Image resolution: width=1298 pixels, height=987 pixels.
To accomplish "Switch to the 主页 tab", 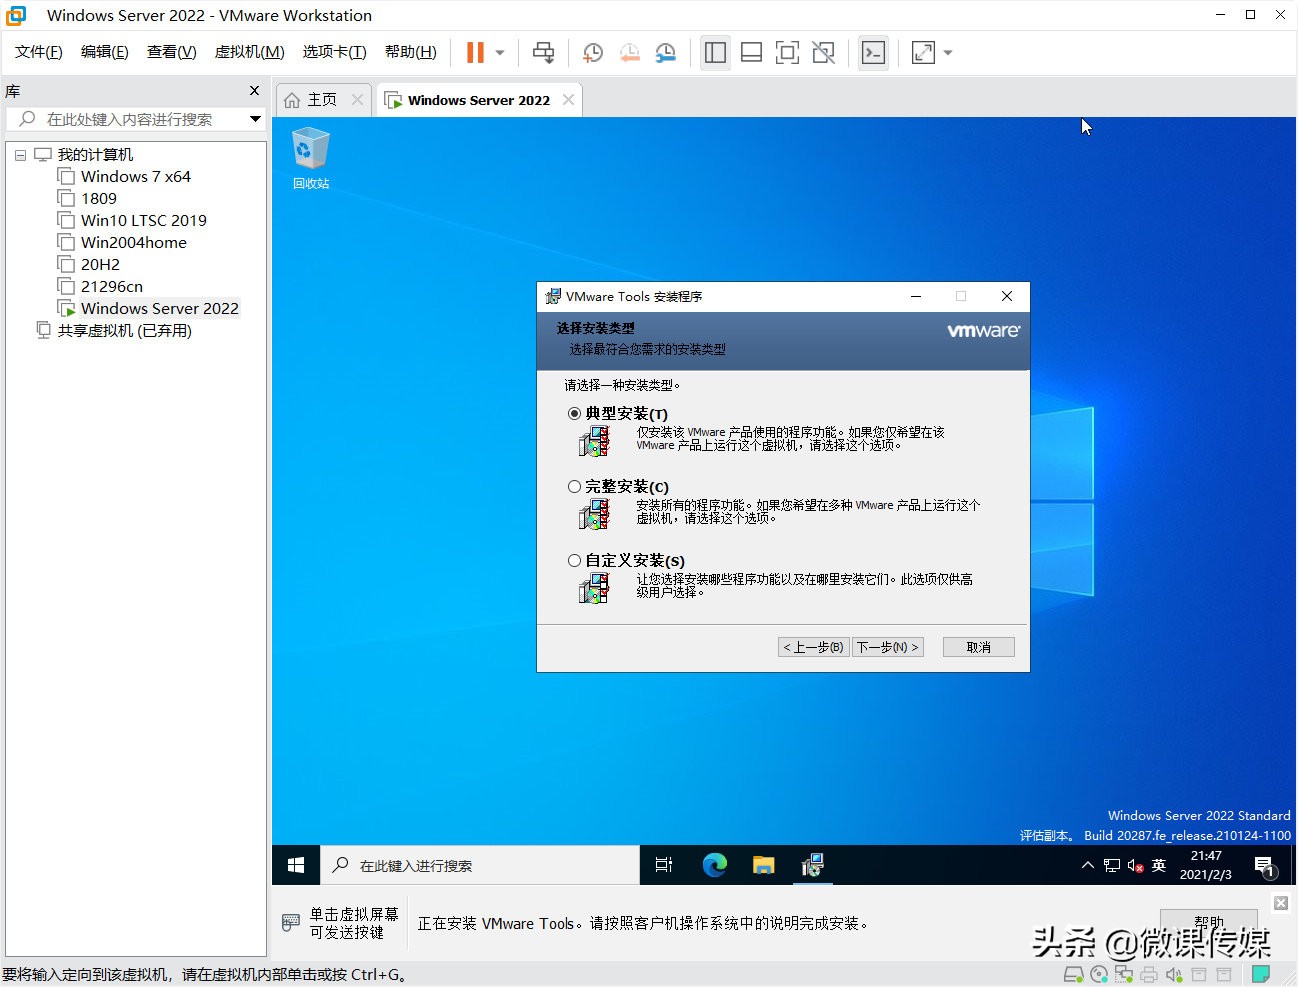I will coord(322,99).
